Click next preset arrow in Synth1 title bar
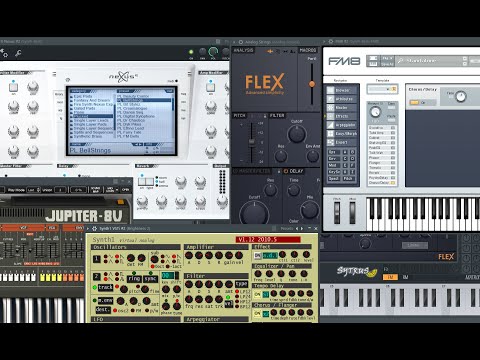Viewport: 480px width, 360px height. click(302, 229)
